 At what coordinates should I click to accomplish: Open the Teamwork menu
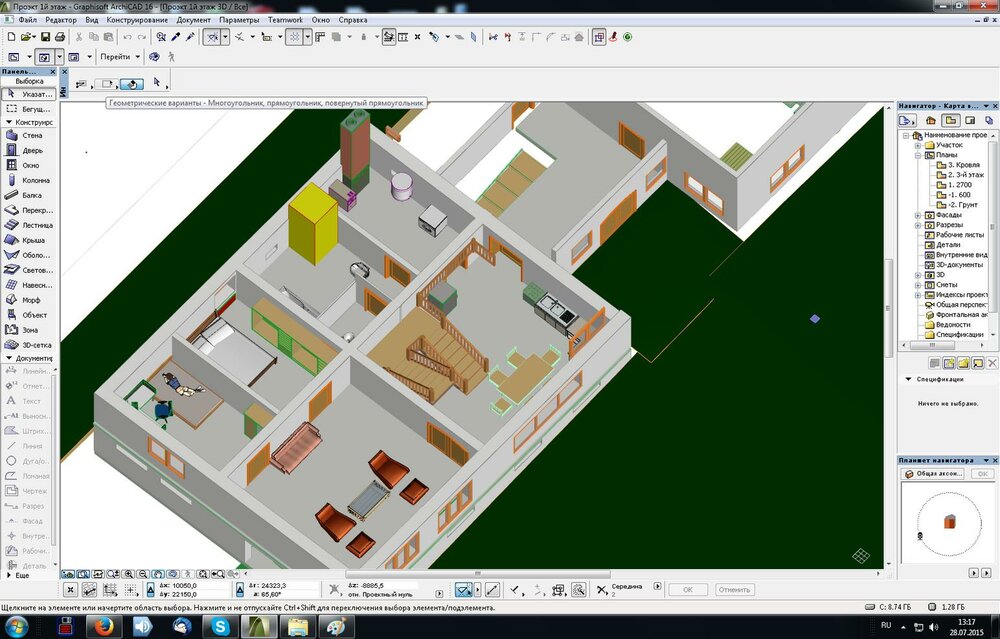(286, 20)
